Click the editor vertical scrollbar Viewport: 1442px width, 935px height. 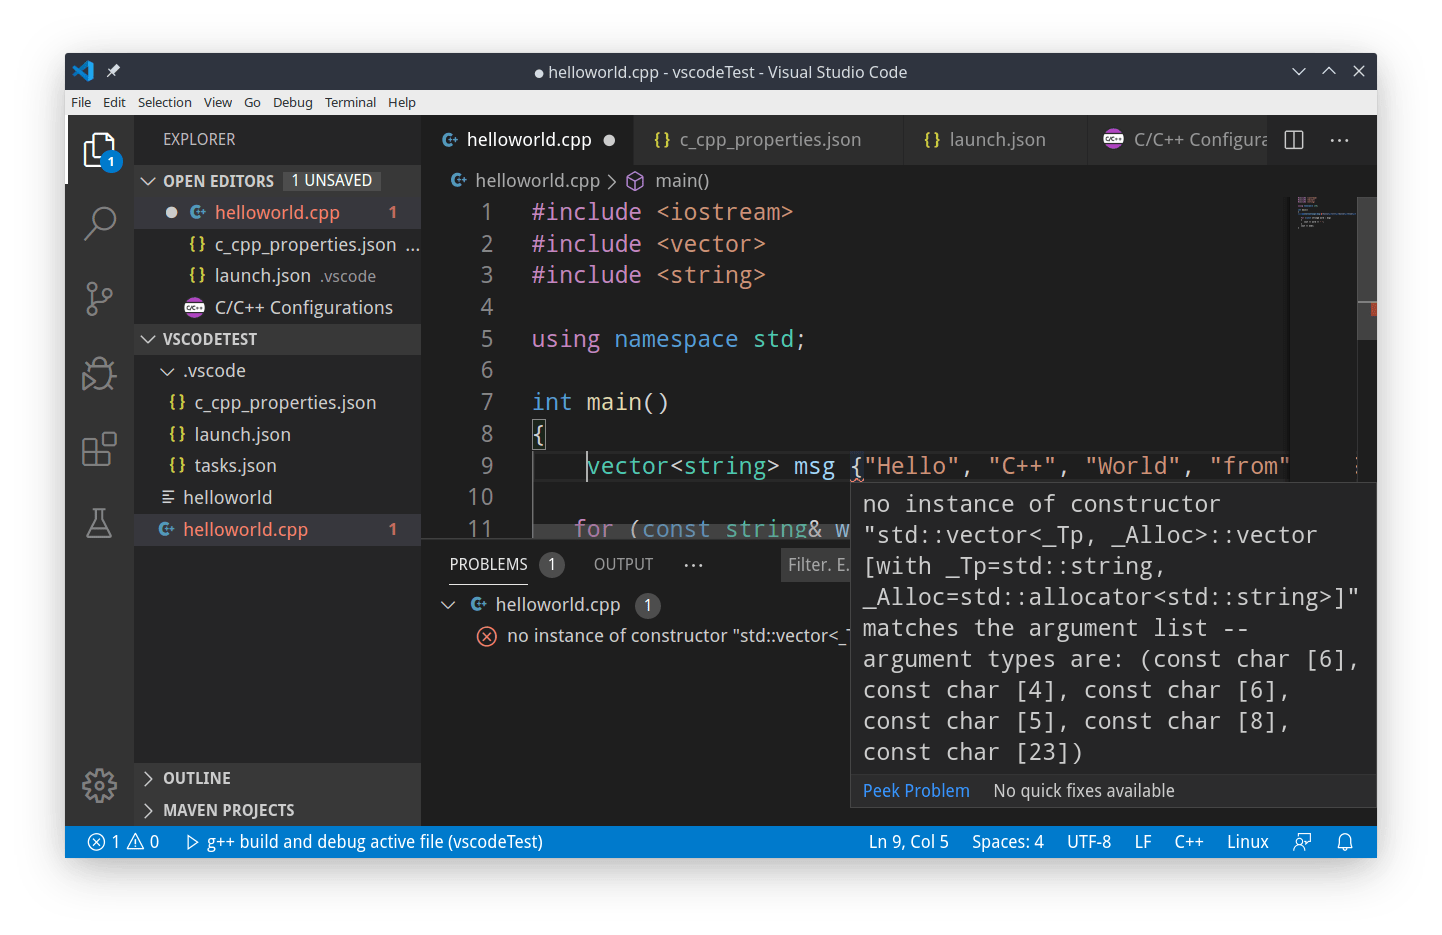[1367, 270]
